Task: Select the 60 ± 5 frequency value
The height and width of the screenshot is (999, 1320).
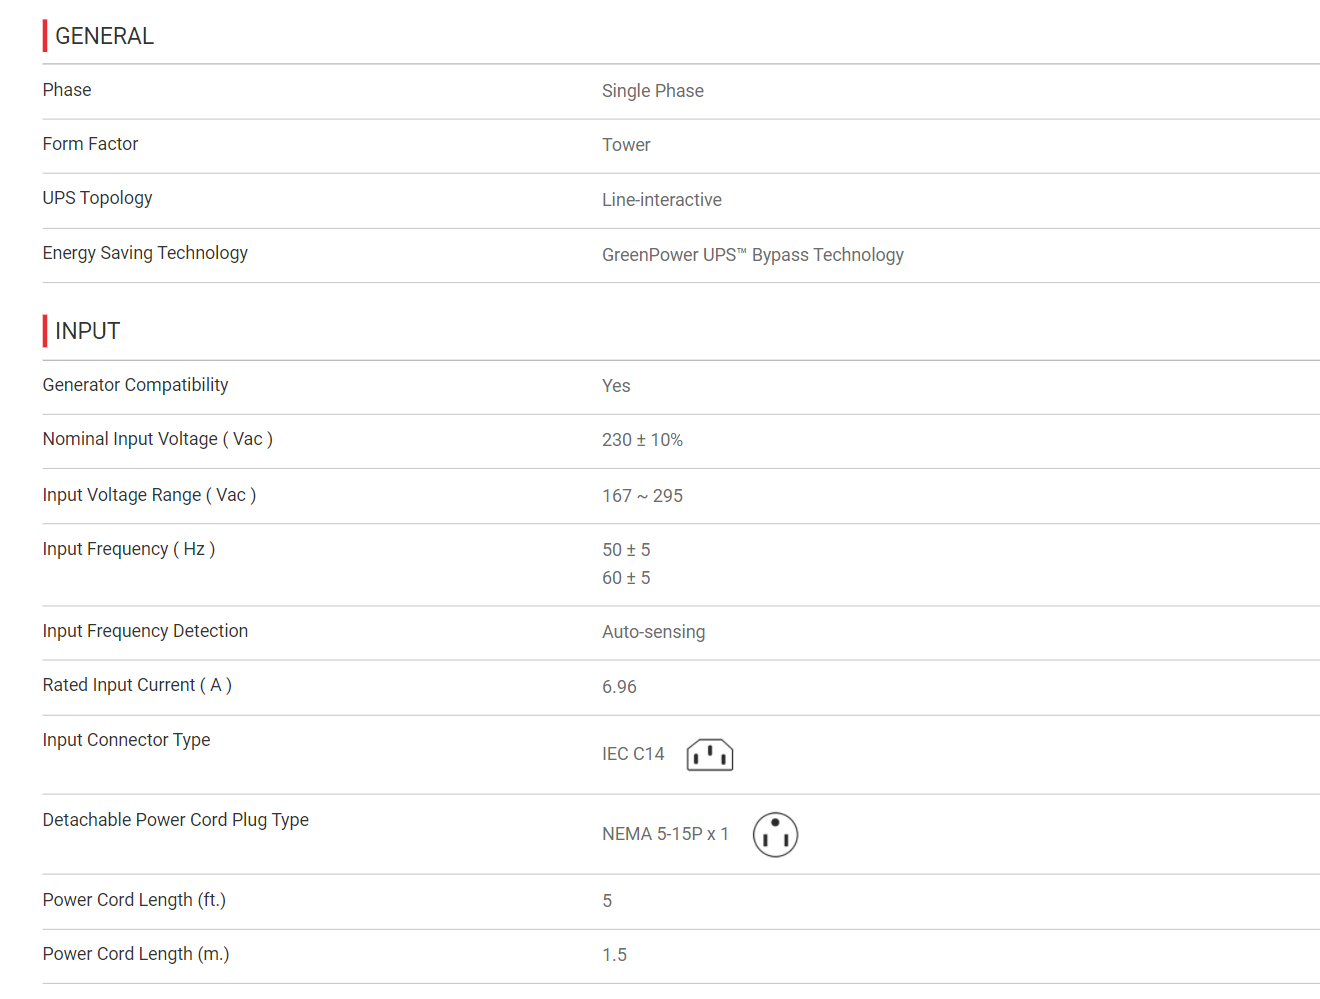Action: [x=626, y=578]
